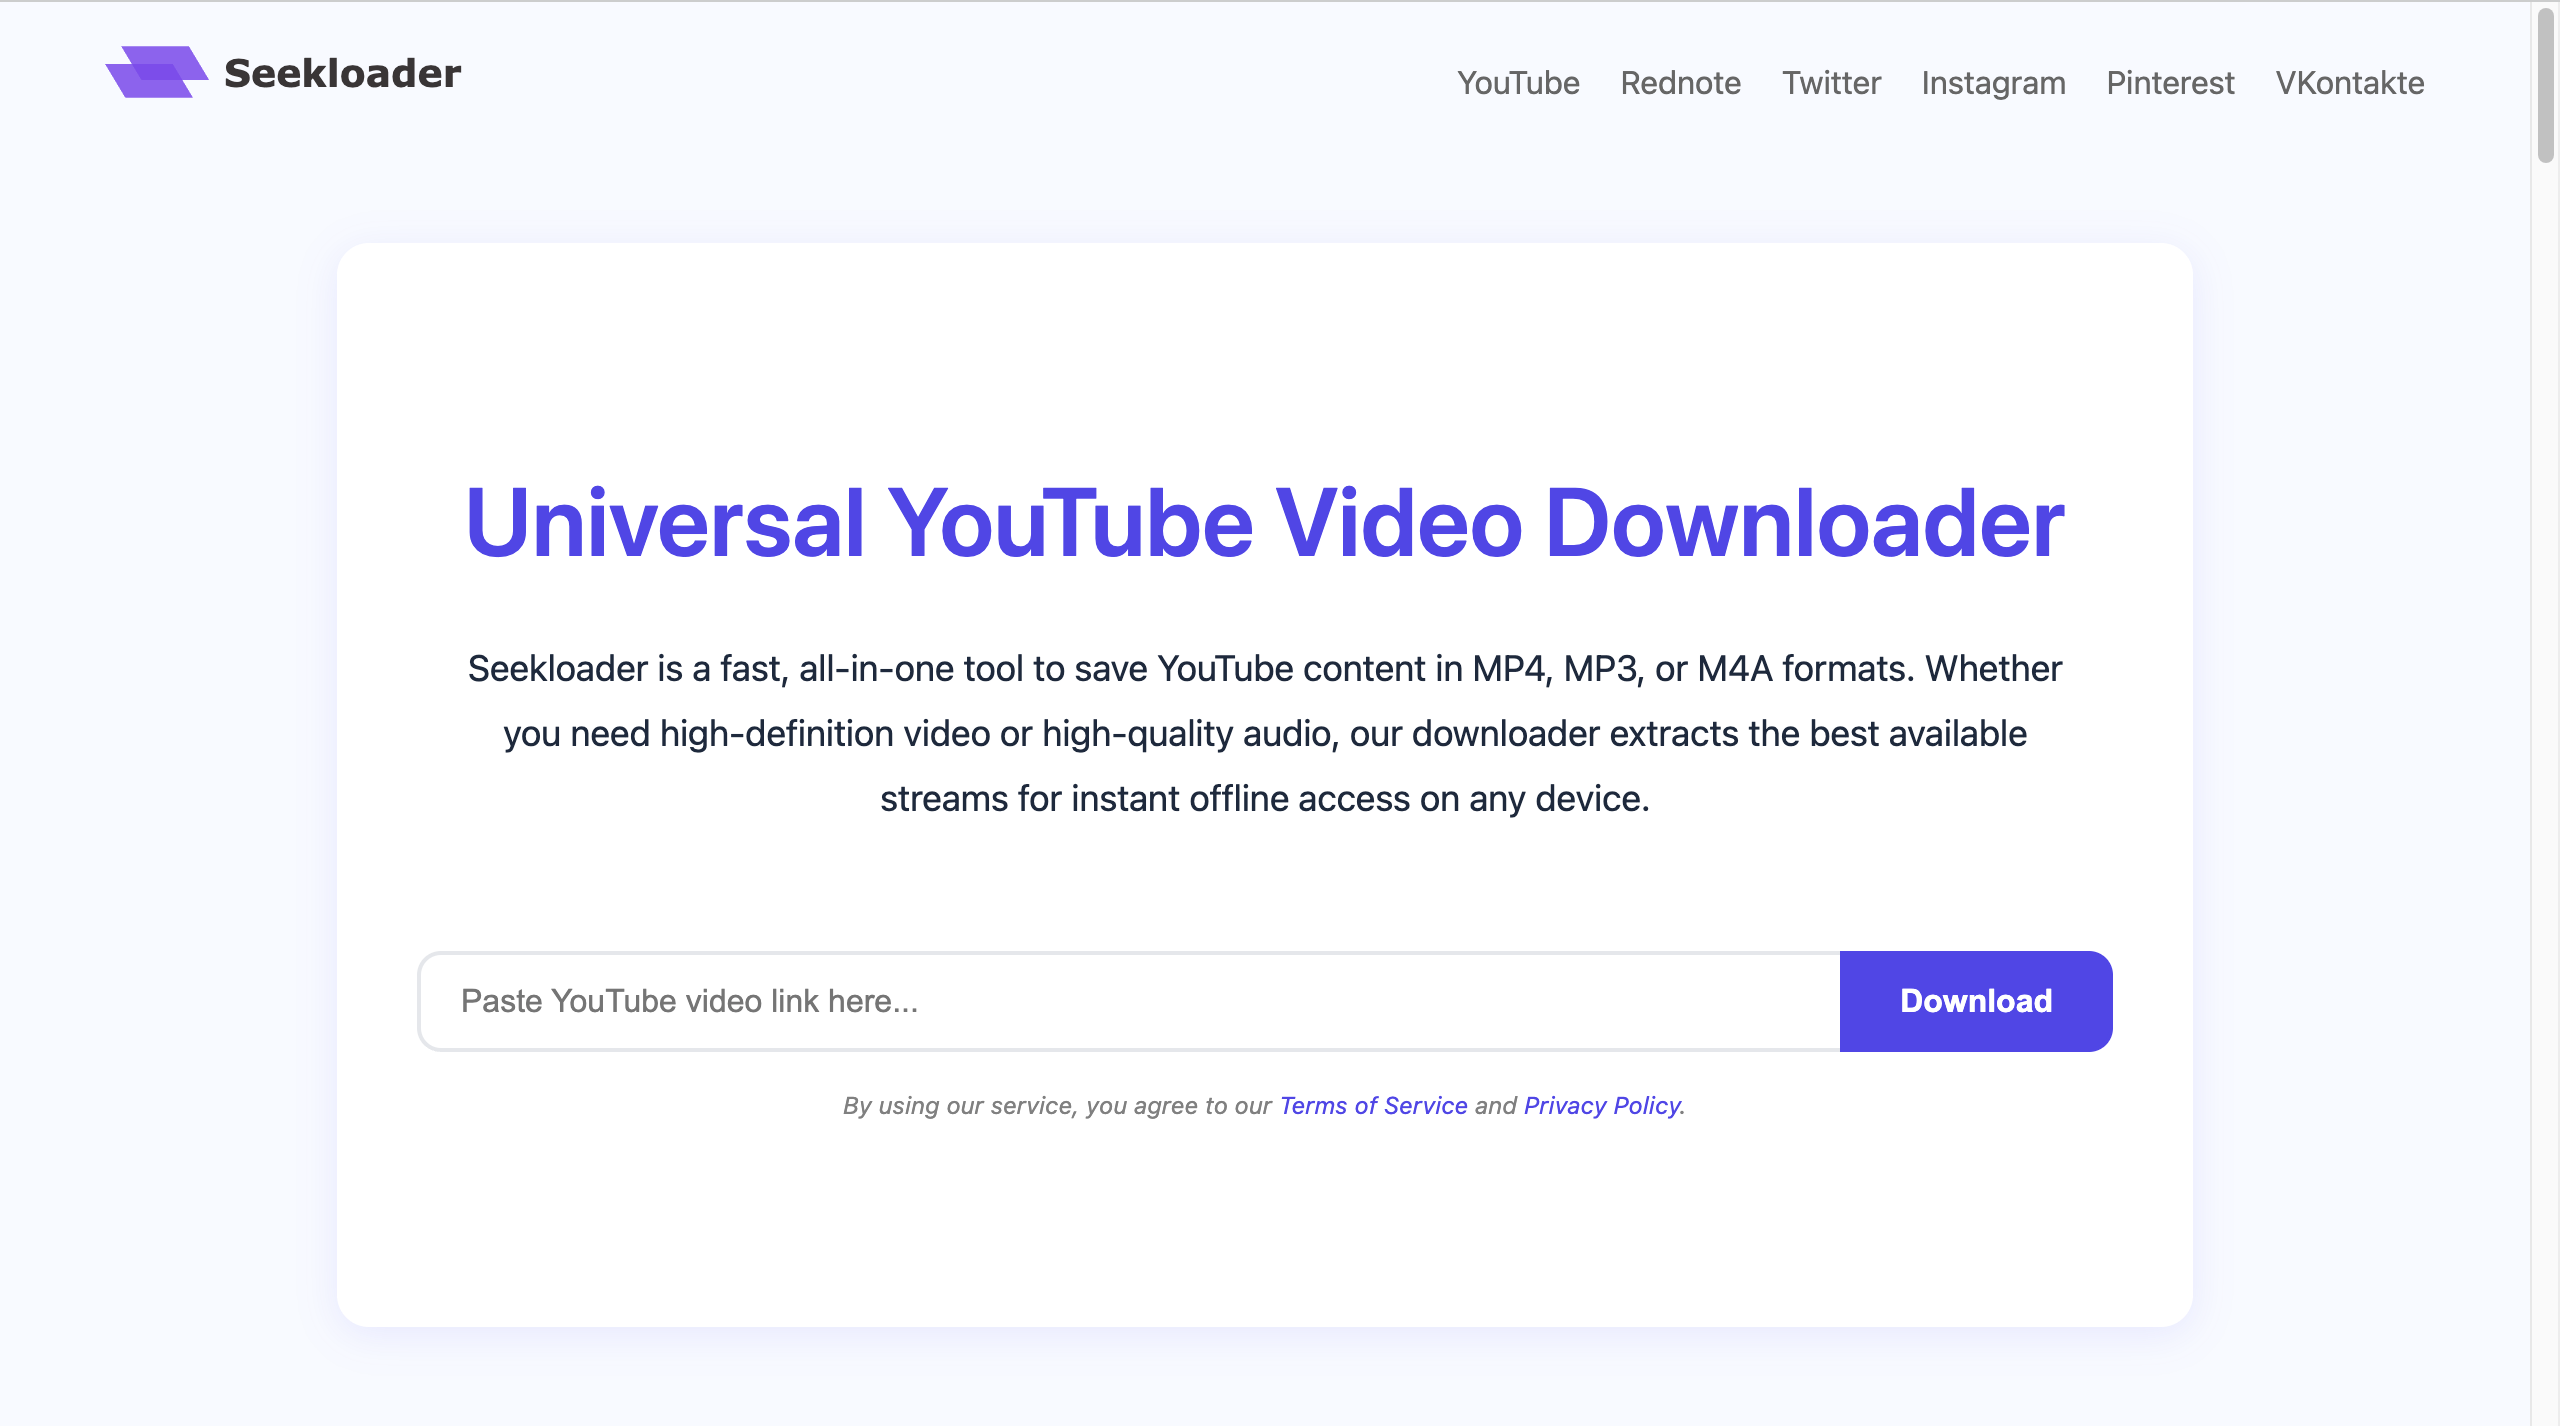Select VKontakte in the top navigation
Screen dimensions: 2560x1426
2349,83
